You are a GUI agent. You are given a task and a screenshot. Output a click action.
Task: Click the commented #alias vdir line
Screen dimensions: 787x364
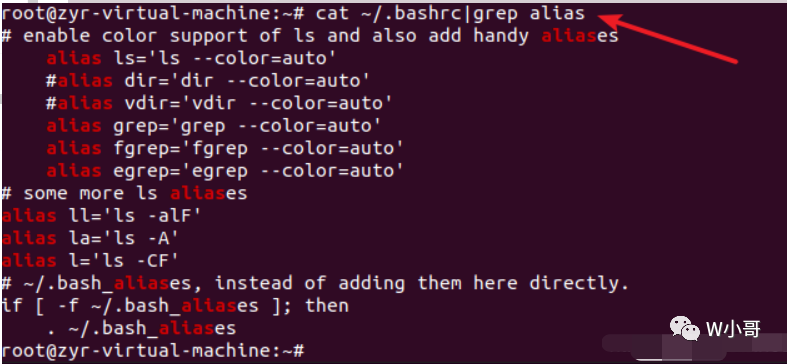coord(219,103)
